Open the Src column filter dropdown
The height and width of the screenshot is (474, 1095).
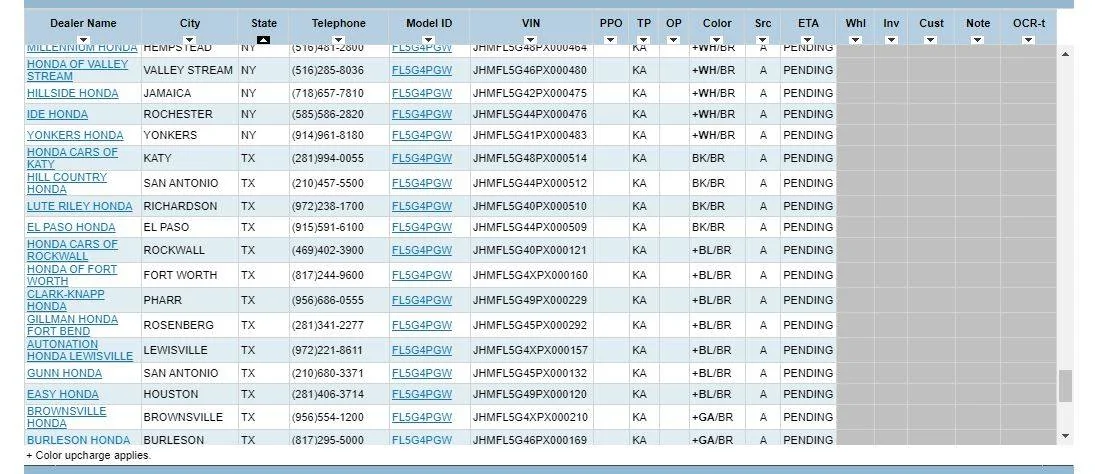763,40
